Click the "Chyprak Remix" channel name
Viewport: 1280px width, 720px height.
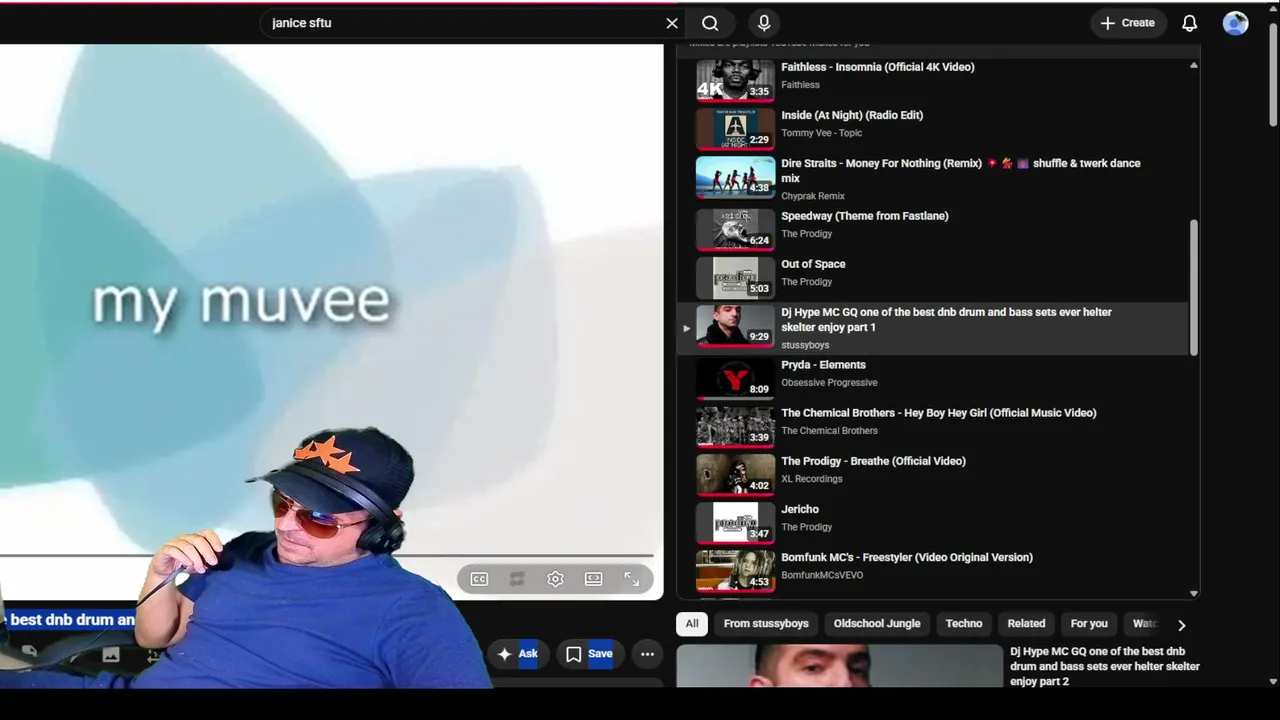813,196
